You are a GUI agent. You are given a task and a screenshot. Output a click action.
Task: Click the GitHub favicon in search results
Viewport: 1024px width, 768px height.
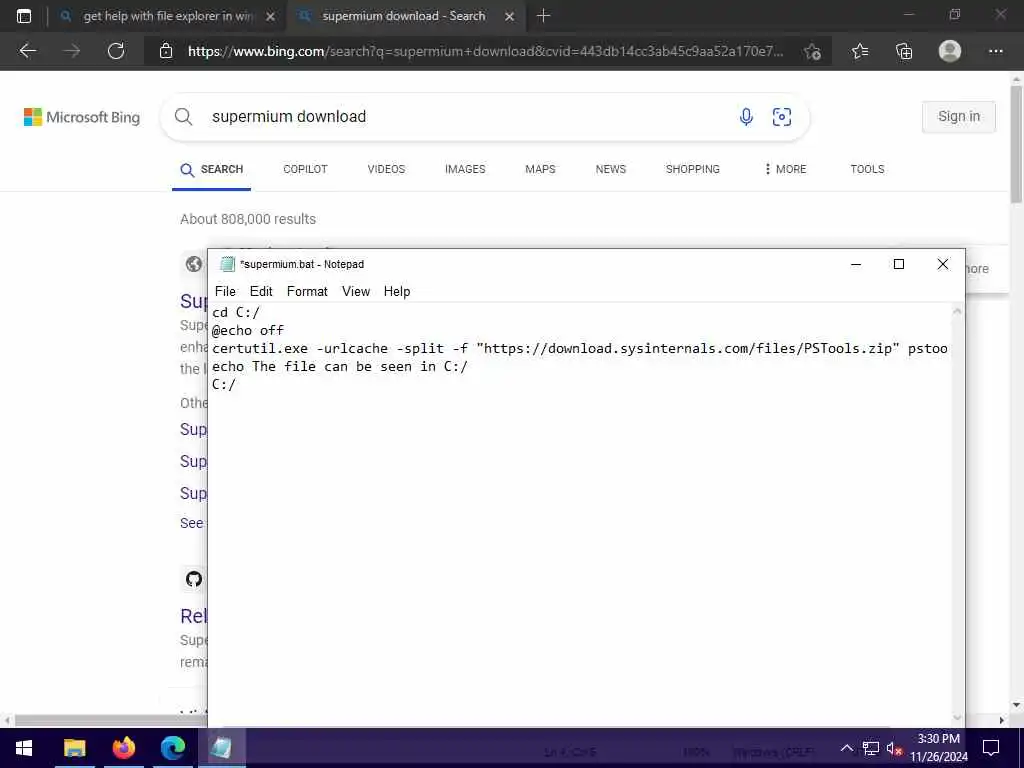tap(194, 579)
